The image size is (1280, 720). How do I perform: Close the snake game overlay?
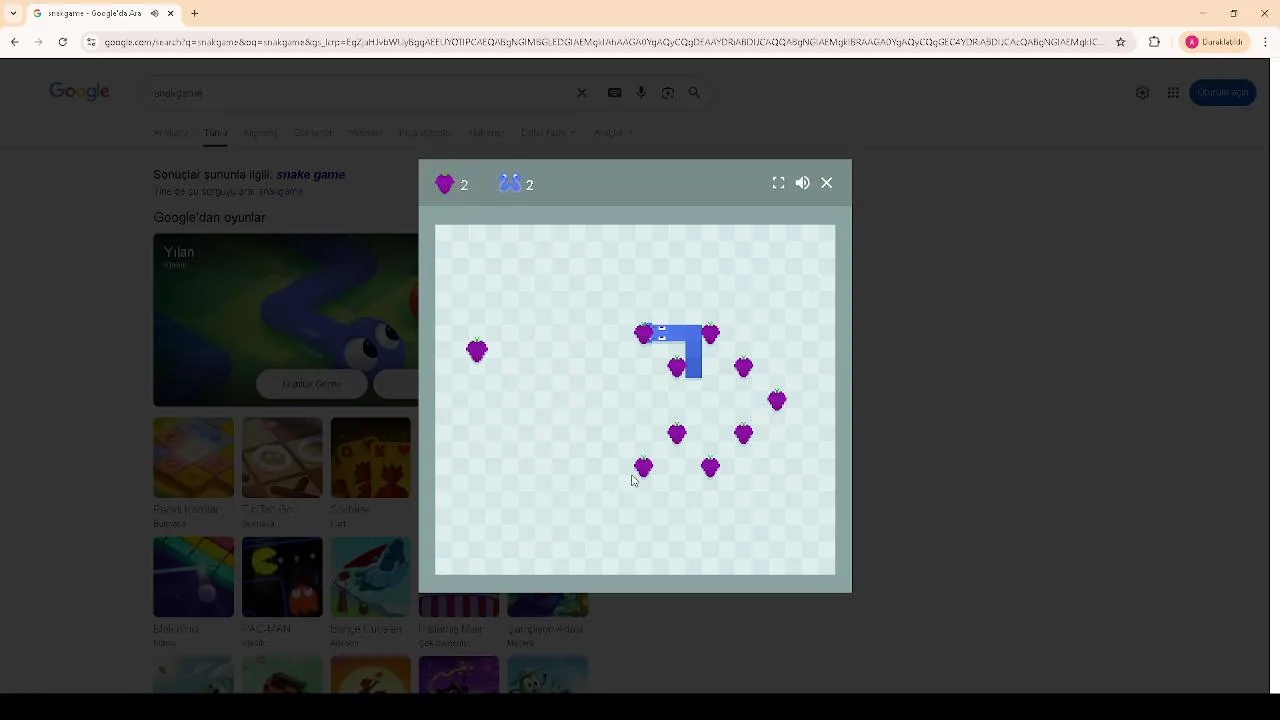coord(826,183)
